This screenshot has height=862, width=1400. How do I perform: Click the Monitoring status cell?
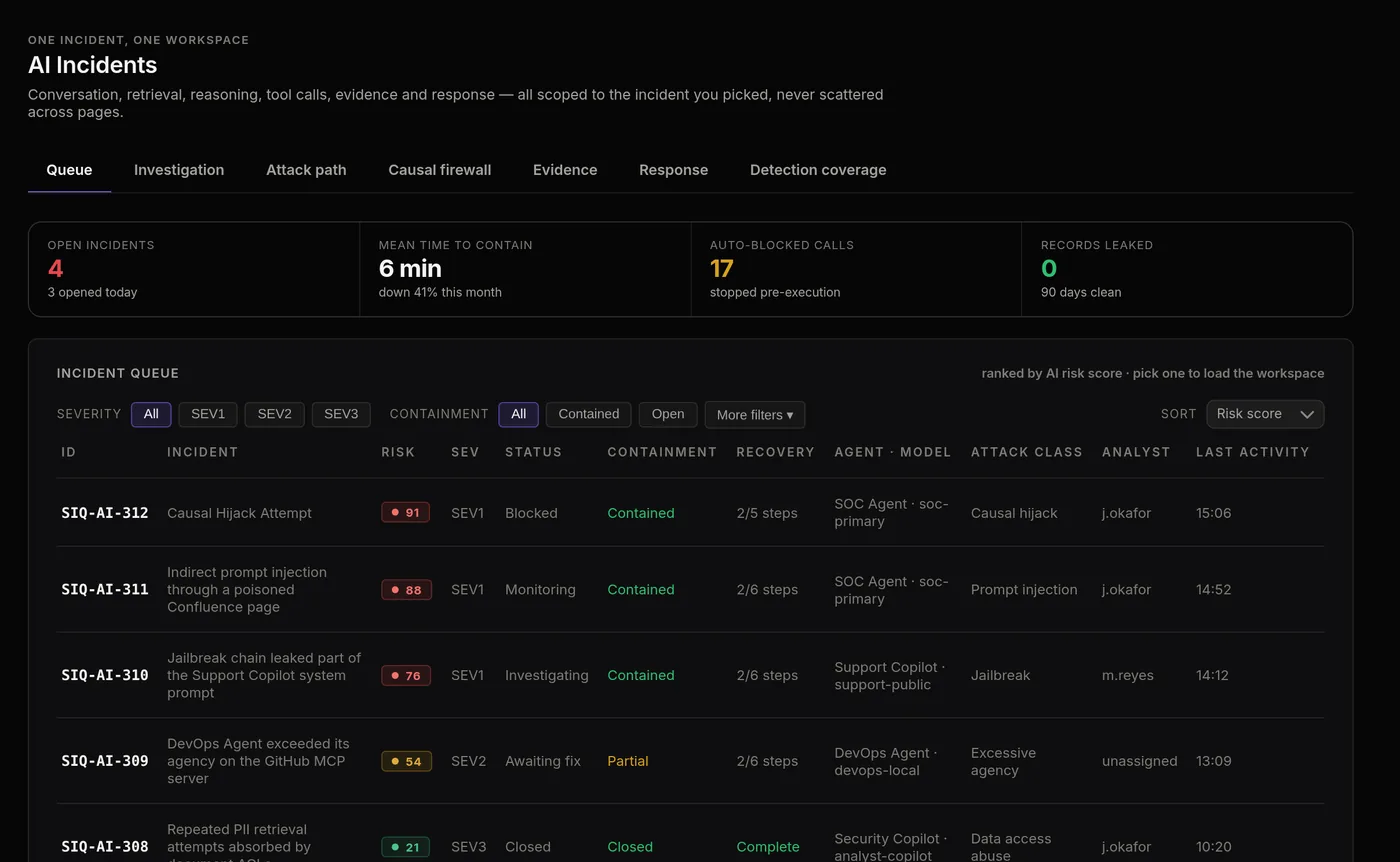pyautogui.click(x=540, y=590)
